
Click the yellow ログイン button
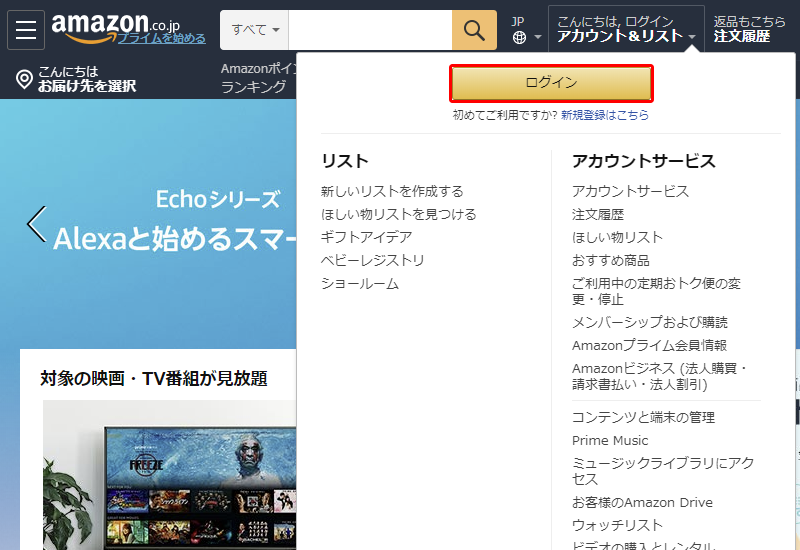pyautogui.click(x=551, y=83)
